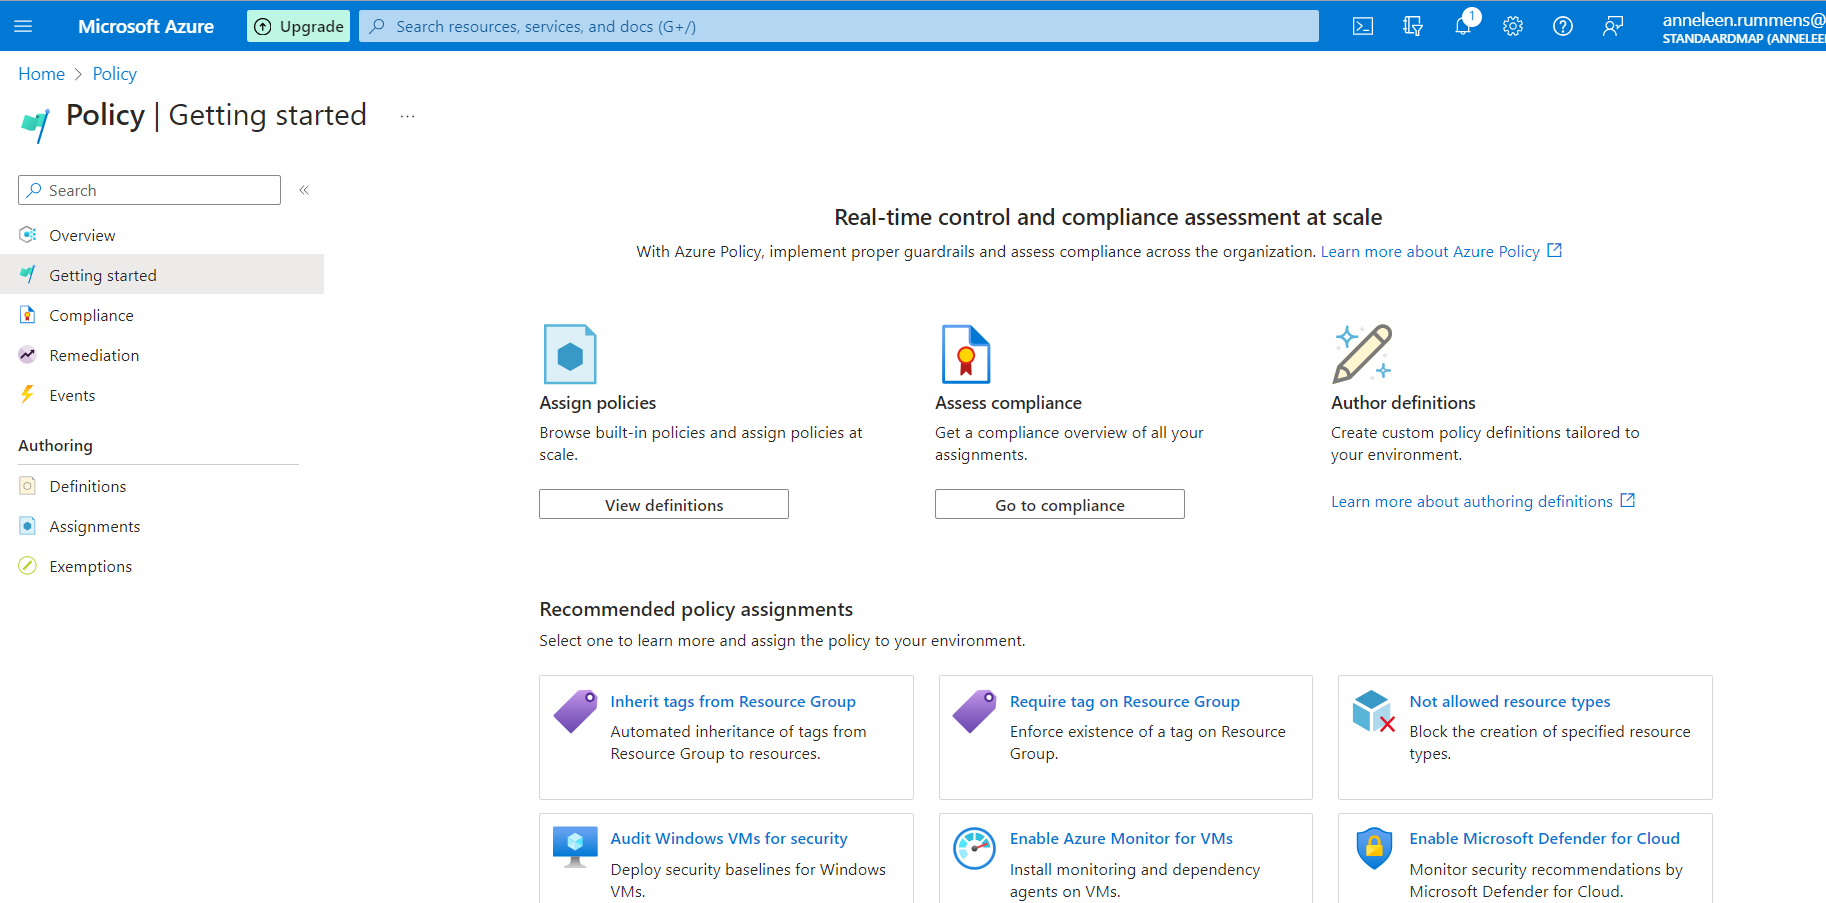Open Enable Microsoft Defender for Cloud link
This screenshot has width=1826, height=903.
(1545, 839)
